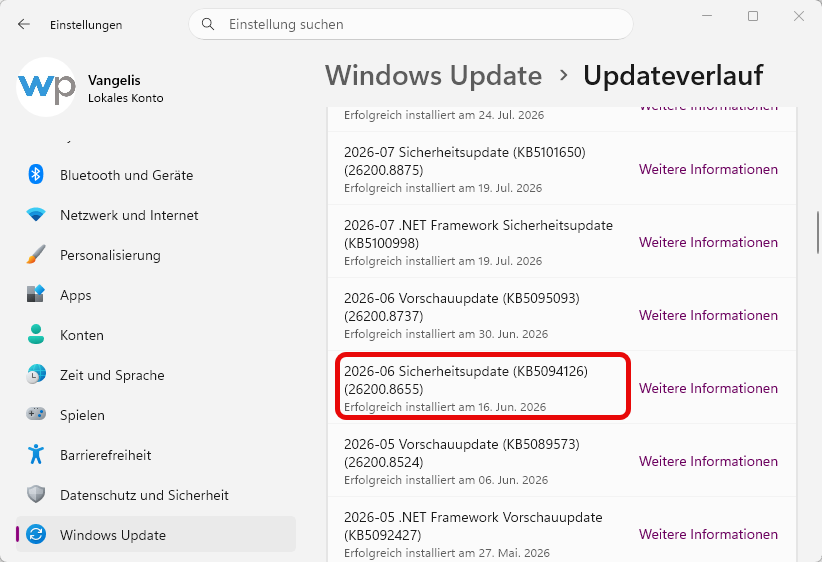
Task: Select Windows Update in sidebar
Action: click(x=156, y=534)
